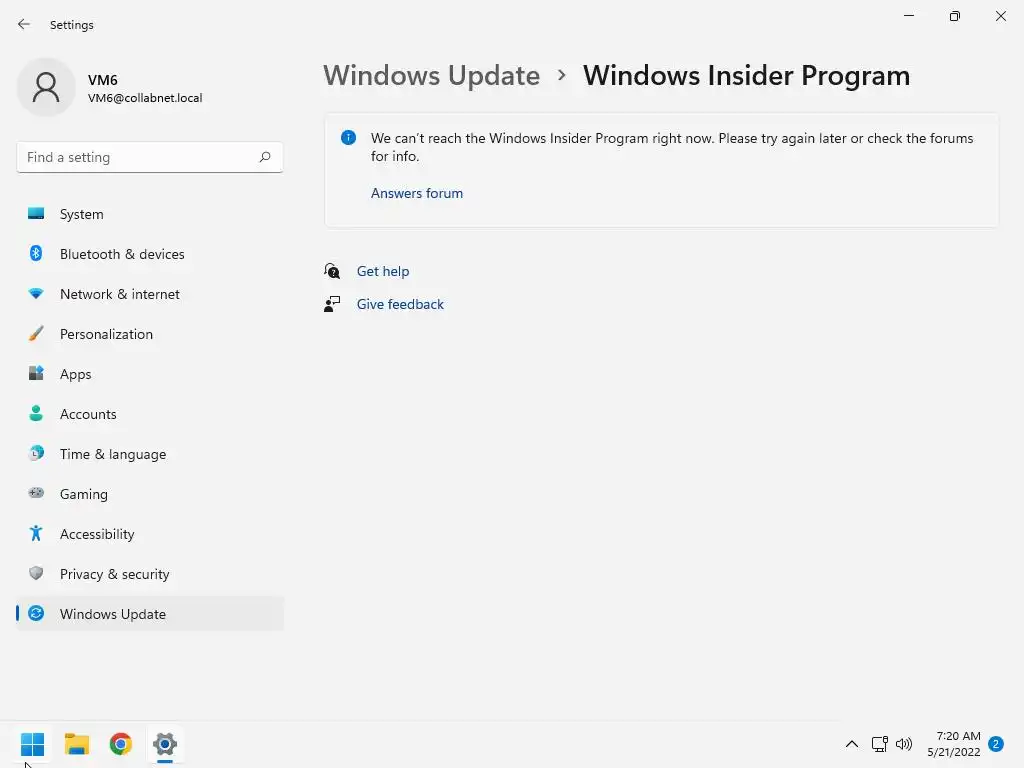Open the Answers forum link
The width and height of the screenshot is (1024, 768).
pyautogui.click(x=417, y=193)
